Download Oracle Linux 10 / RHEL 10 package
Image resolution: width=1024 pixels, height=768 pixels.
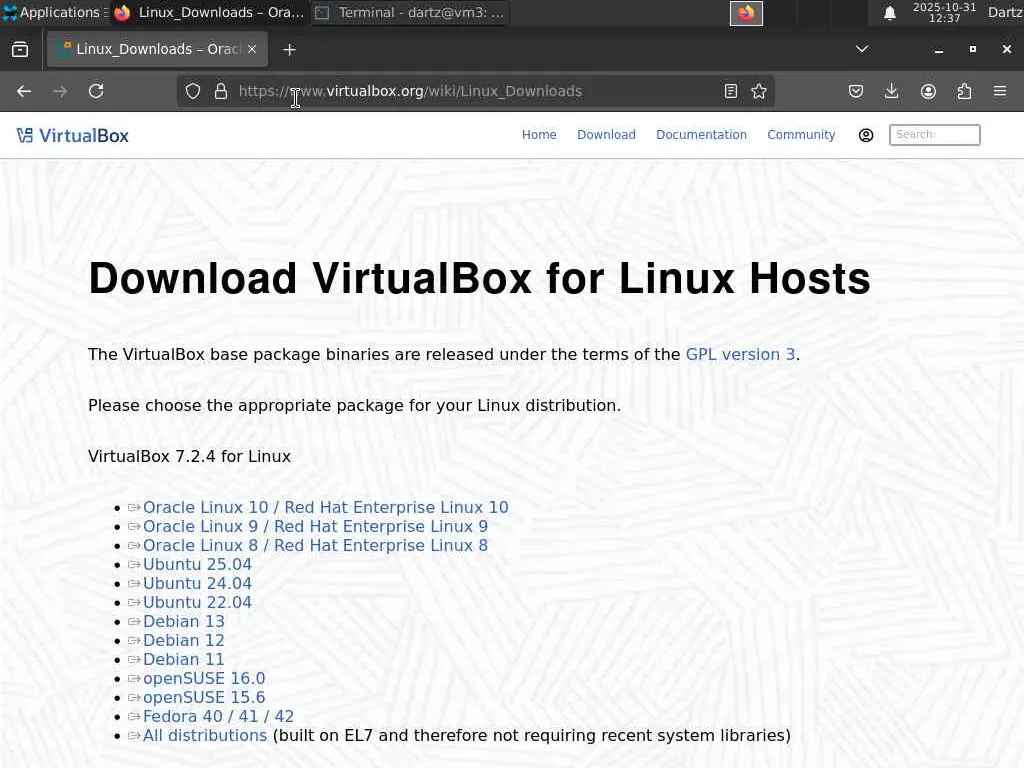(325, 507)
